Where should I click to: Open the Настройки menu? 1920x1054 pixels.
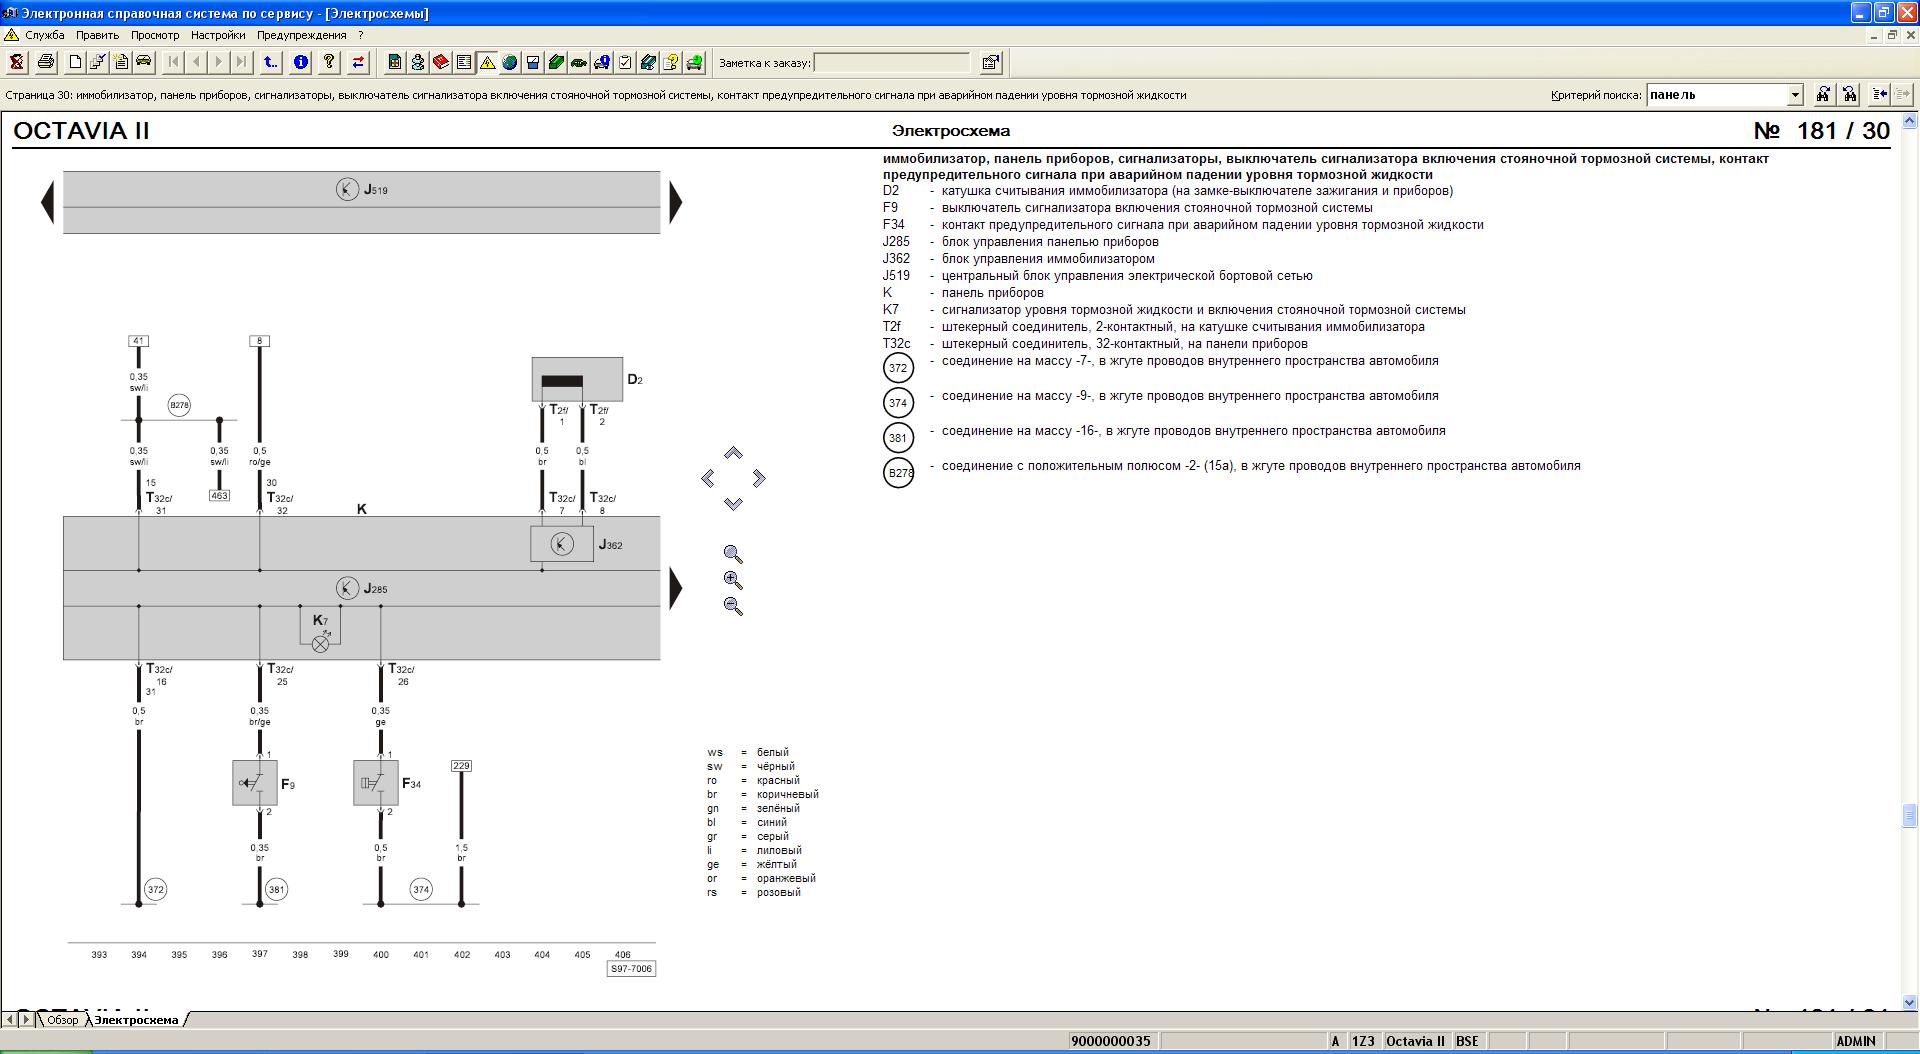[x=218, y=35]
